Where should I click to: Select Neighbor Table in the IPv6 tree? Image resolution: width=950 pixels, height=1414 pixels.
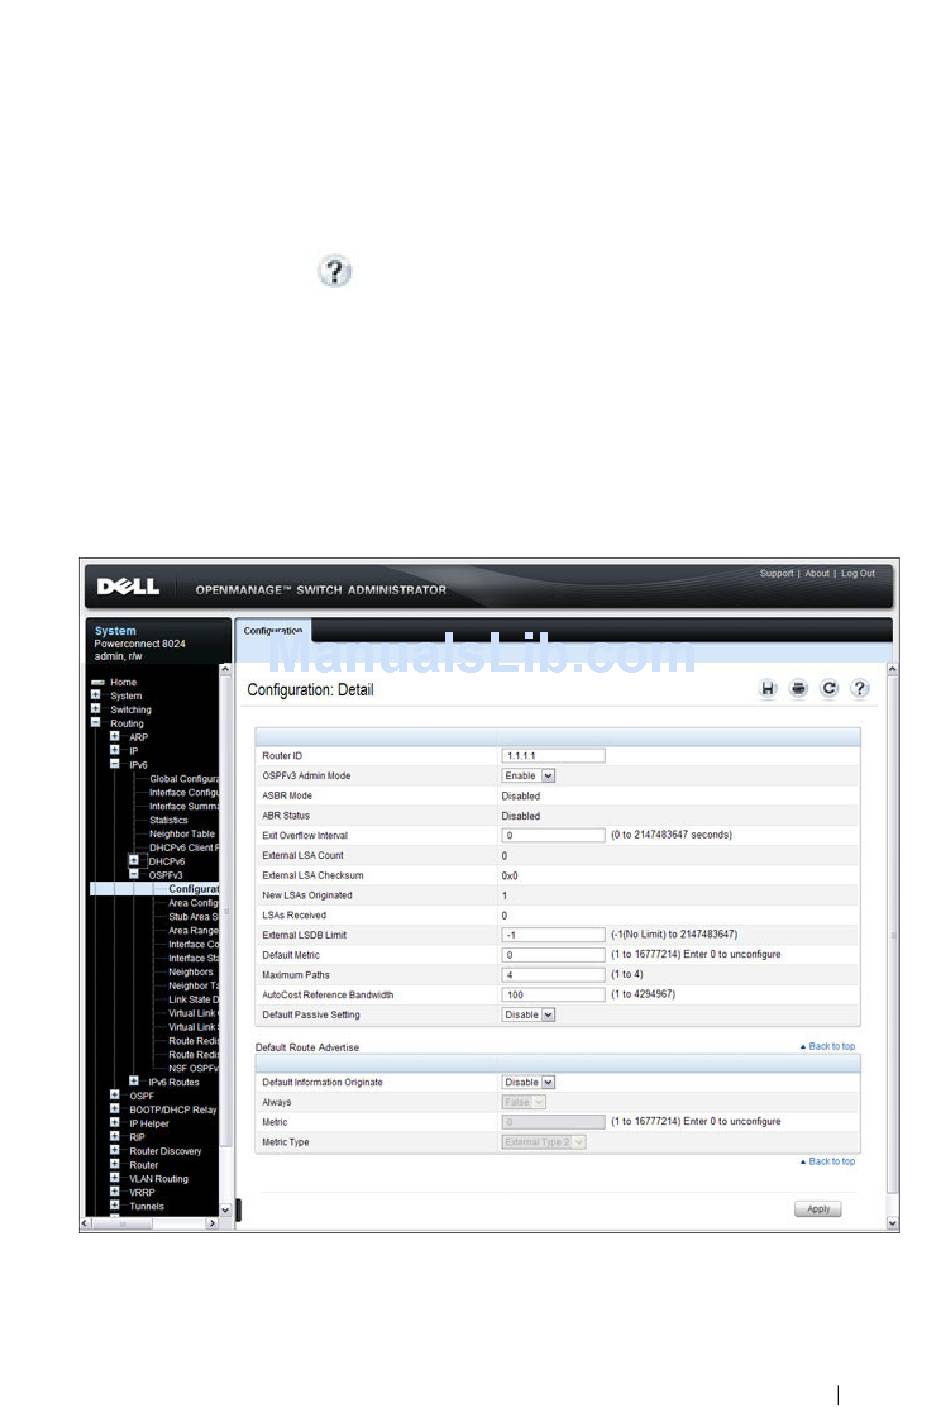coord(182,834)
